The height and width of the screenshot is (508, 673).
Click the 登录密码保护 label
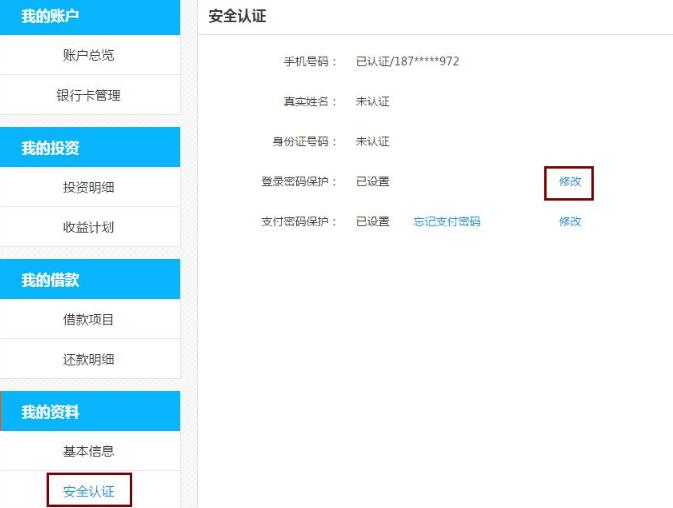298,181
